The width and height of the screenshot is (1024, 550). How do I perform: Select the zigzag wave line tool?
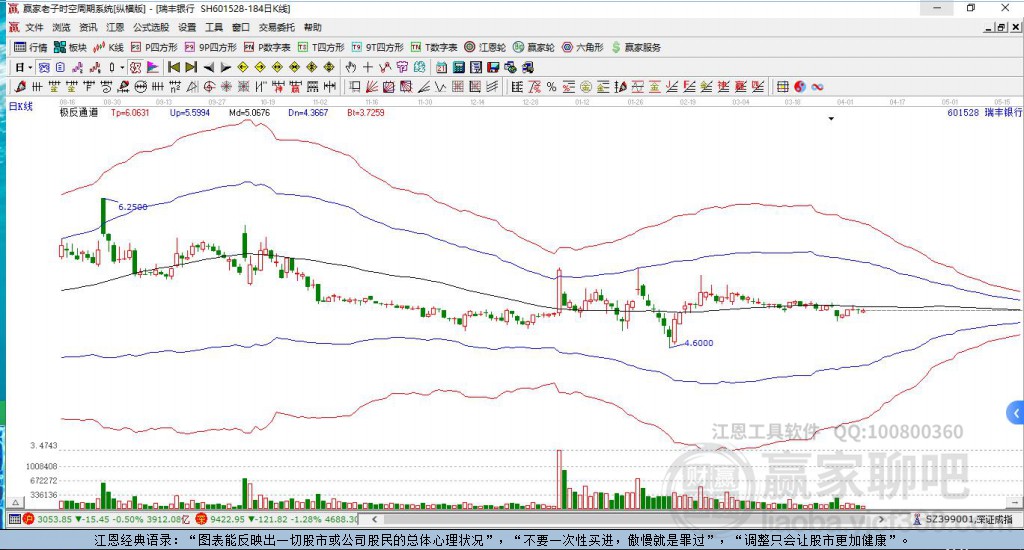(440, 87)
